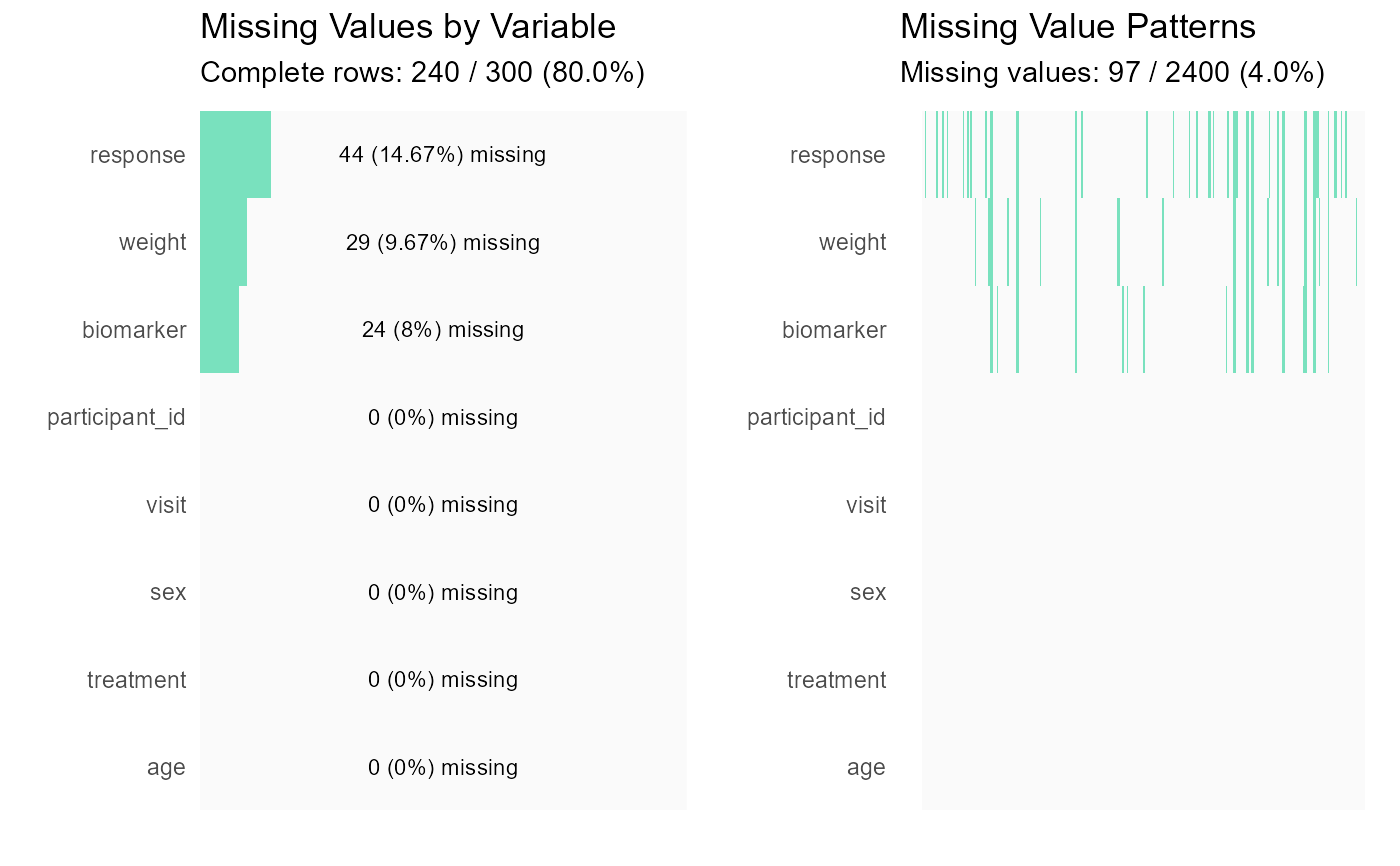Screen dimensions: 1400x866
Task: Click the green response bar in the left chart
Action: tap(235, 155)
